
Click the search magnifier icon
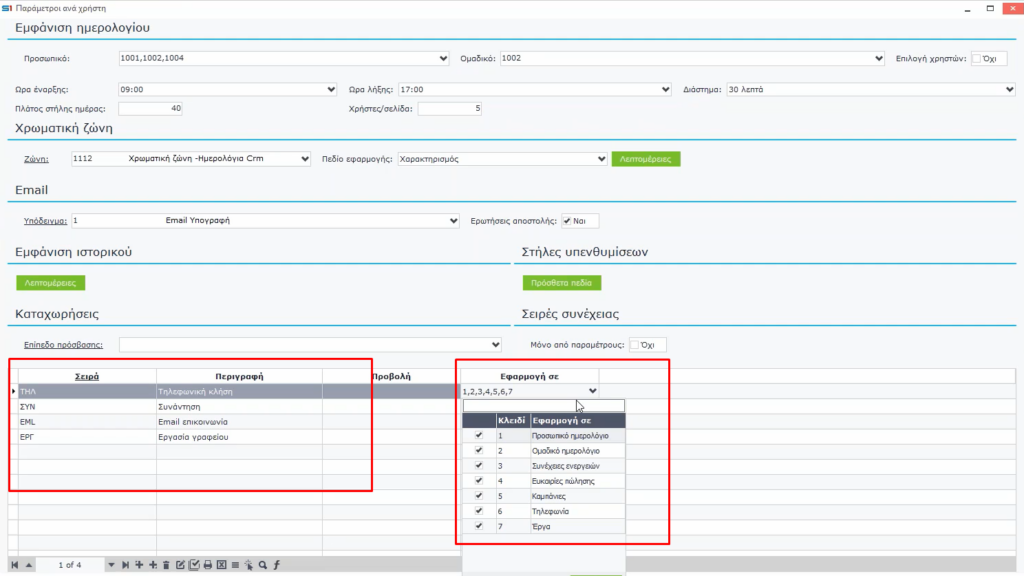click(263, 565)
